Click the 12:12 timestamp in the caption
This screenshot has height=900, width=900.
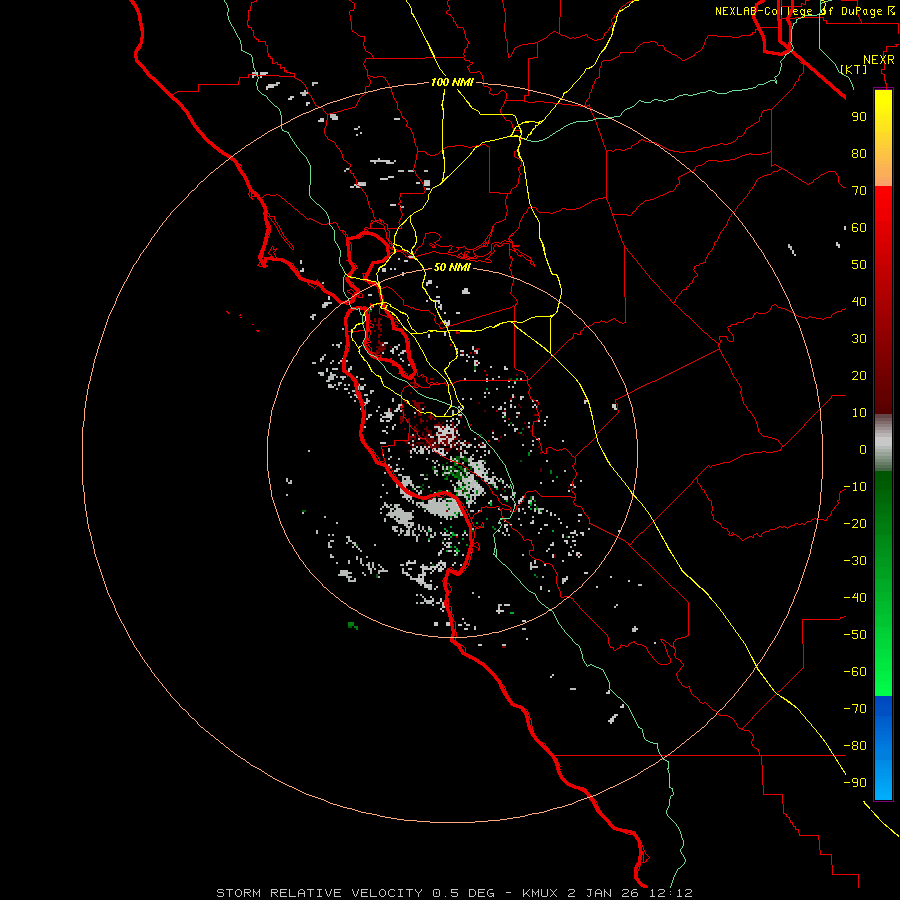point(671,893)
